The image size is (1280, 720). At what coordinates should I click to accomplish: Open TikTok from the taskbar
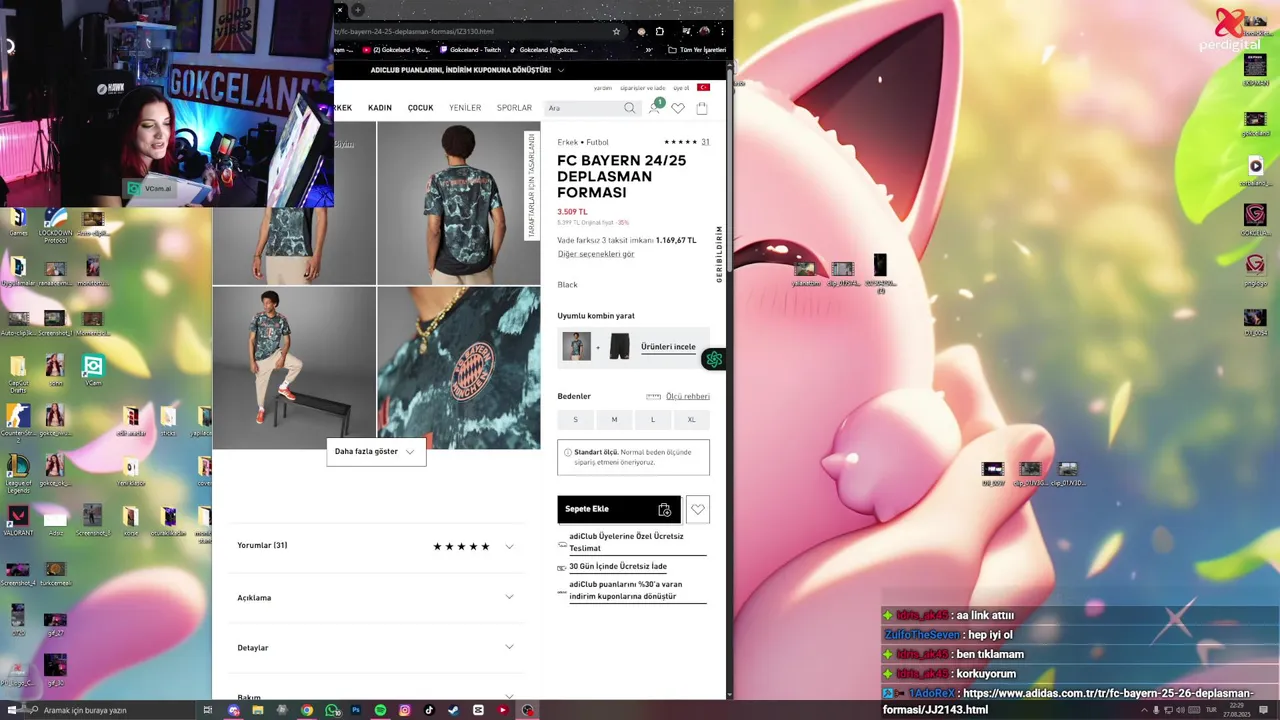[x=429, y=710]
